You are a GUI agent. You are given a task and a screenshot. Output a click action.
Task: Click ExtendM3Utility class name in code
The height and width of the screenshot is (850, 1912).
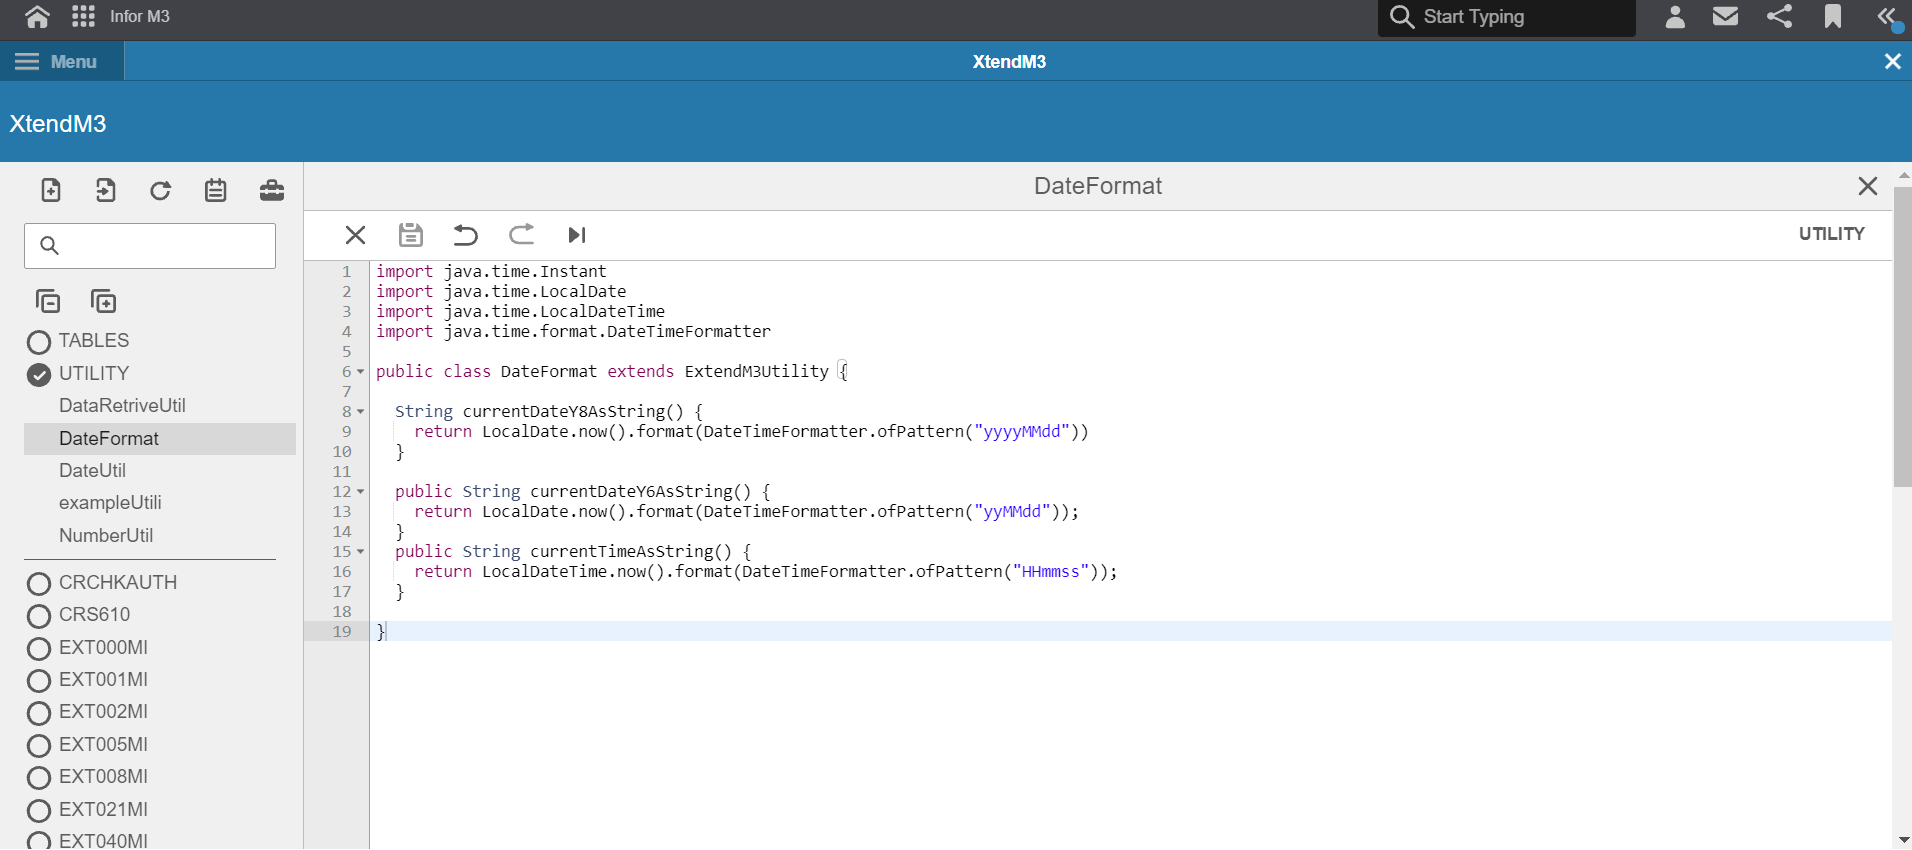[x=756, y=372]
